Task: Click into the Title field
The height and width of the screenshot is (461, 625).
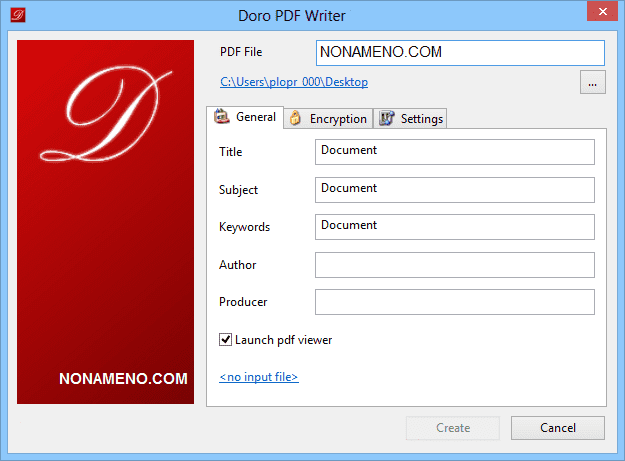Action: (x=454, y=152)
